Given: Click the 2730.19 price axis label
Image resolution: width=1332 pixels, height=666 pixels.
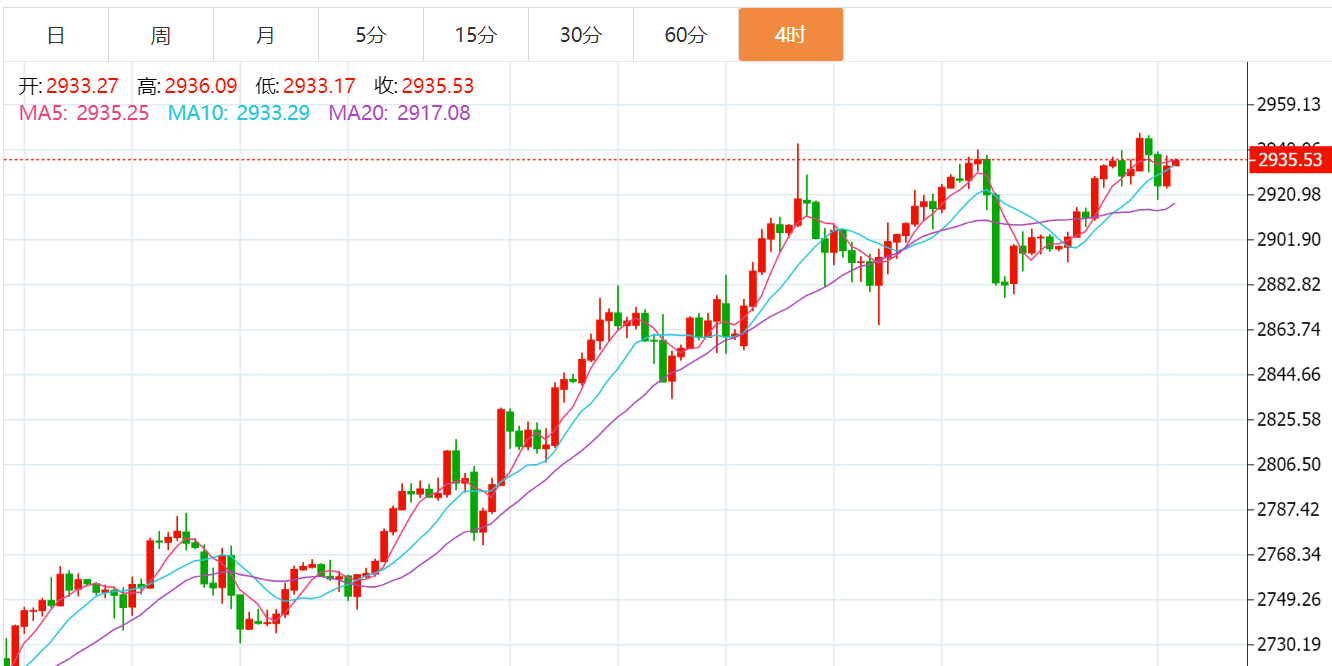Looking at the screenshot, I should pos(1289,644).
